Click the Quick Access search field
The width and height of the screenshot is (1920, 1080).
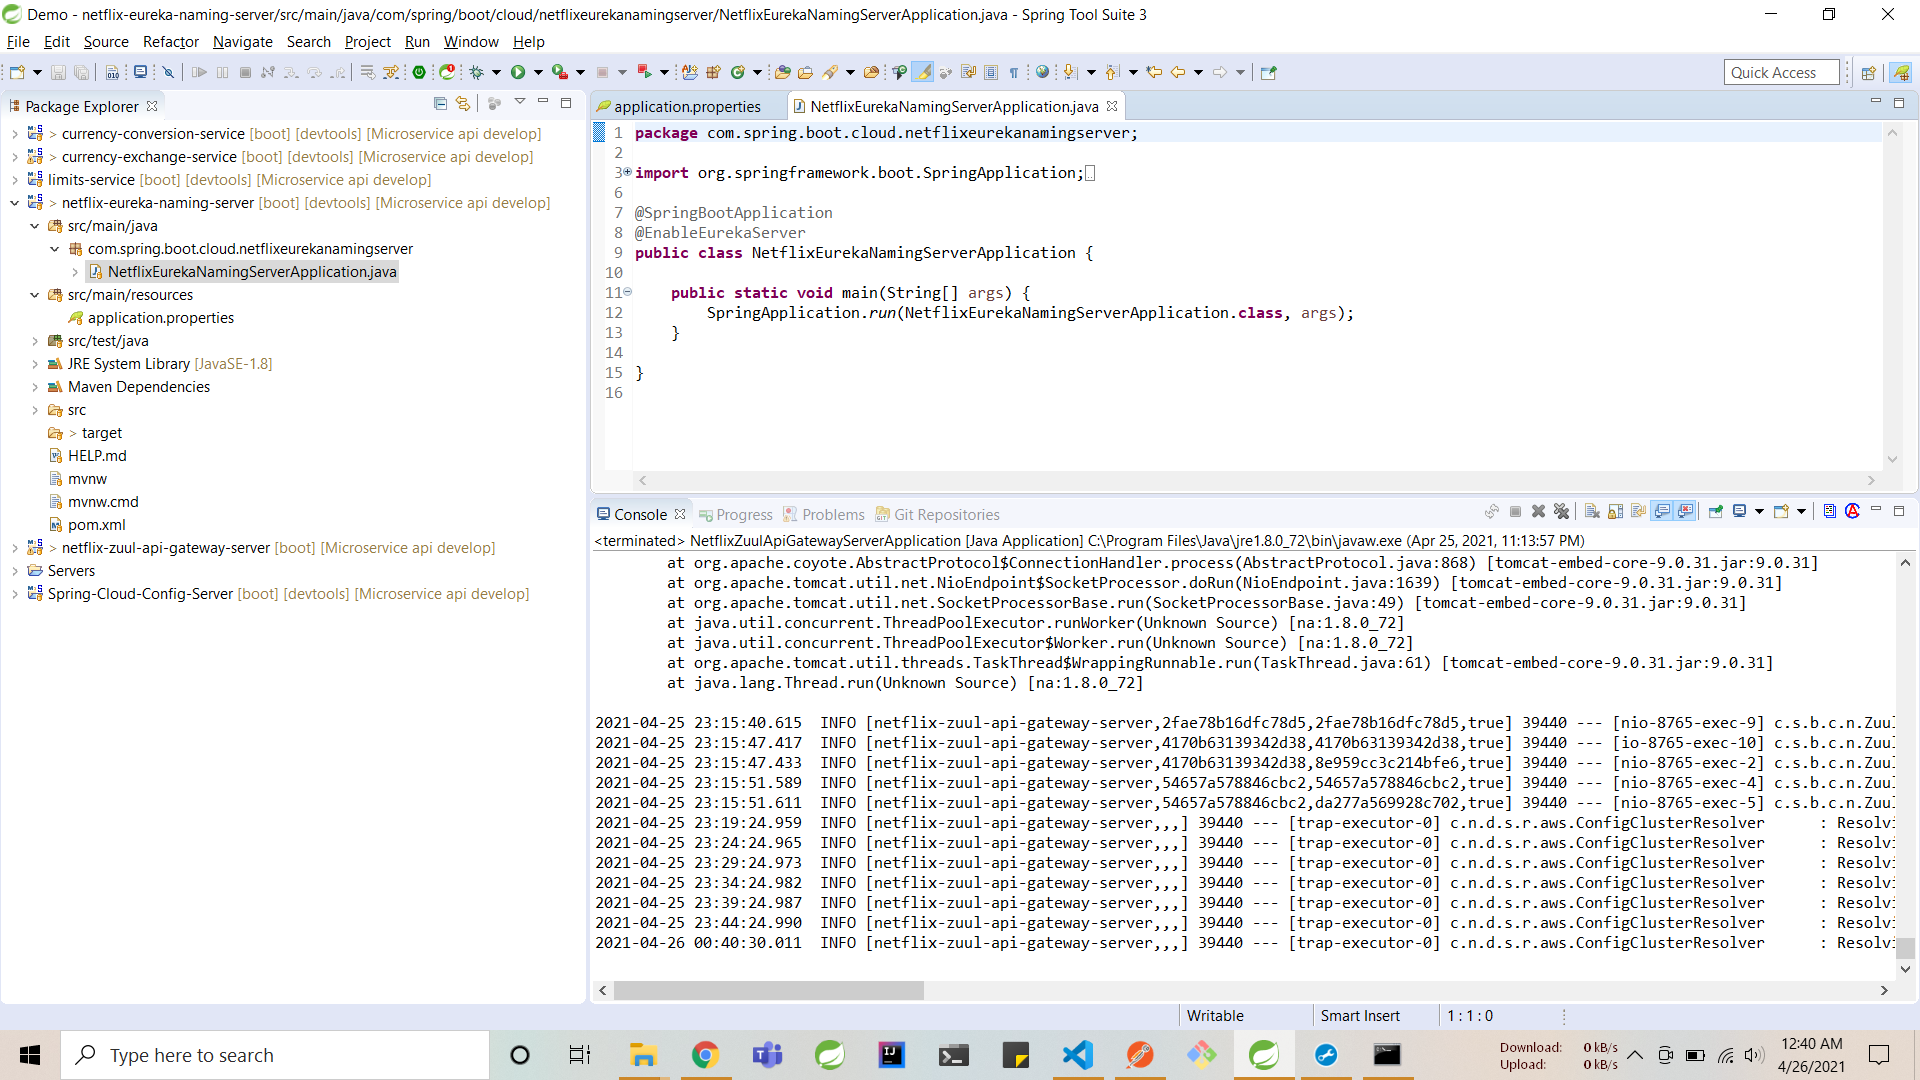pyautogui.click(x=1780, y=72)
